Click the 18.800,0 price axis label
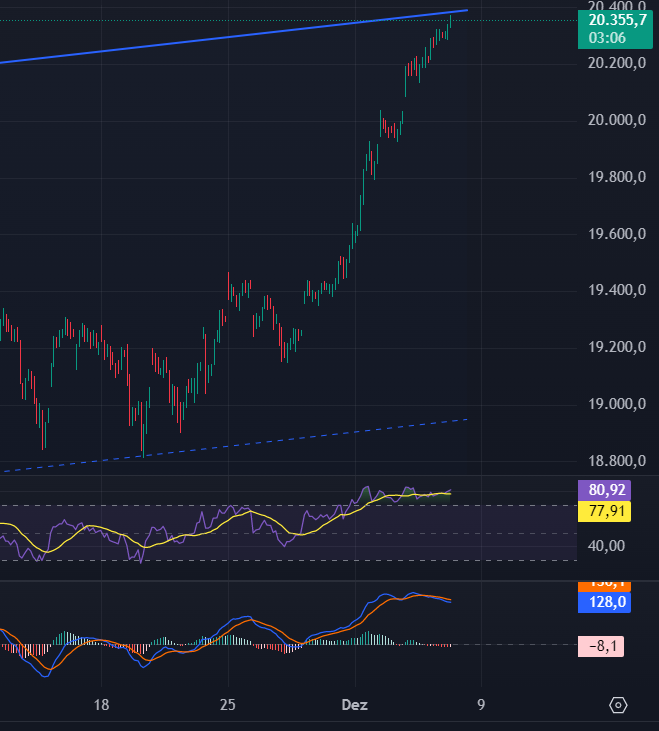The image size is (659, 731). (617, 461)
